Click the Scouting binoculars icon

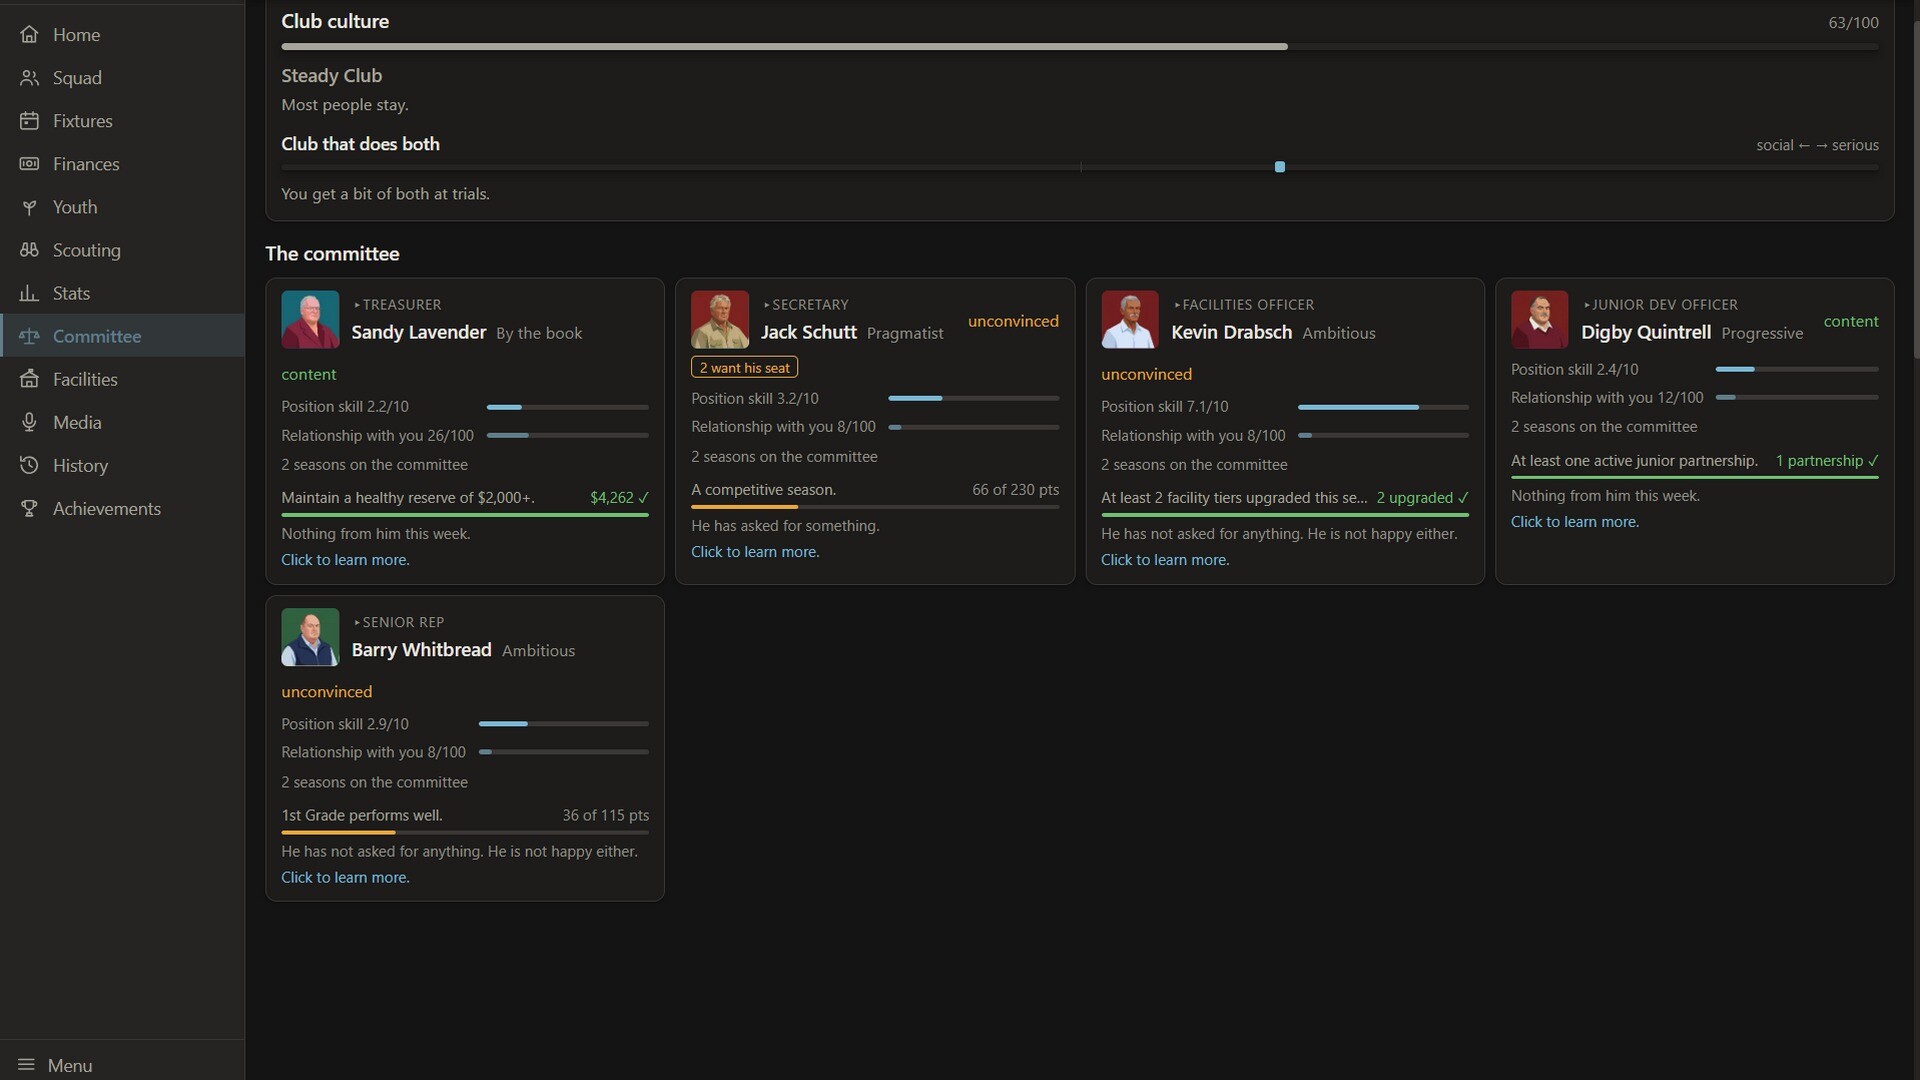(29, 250)
